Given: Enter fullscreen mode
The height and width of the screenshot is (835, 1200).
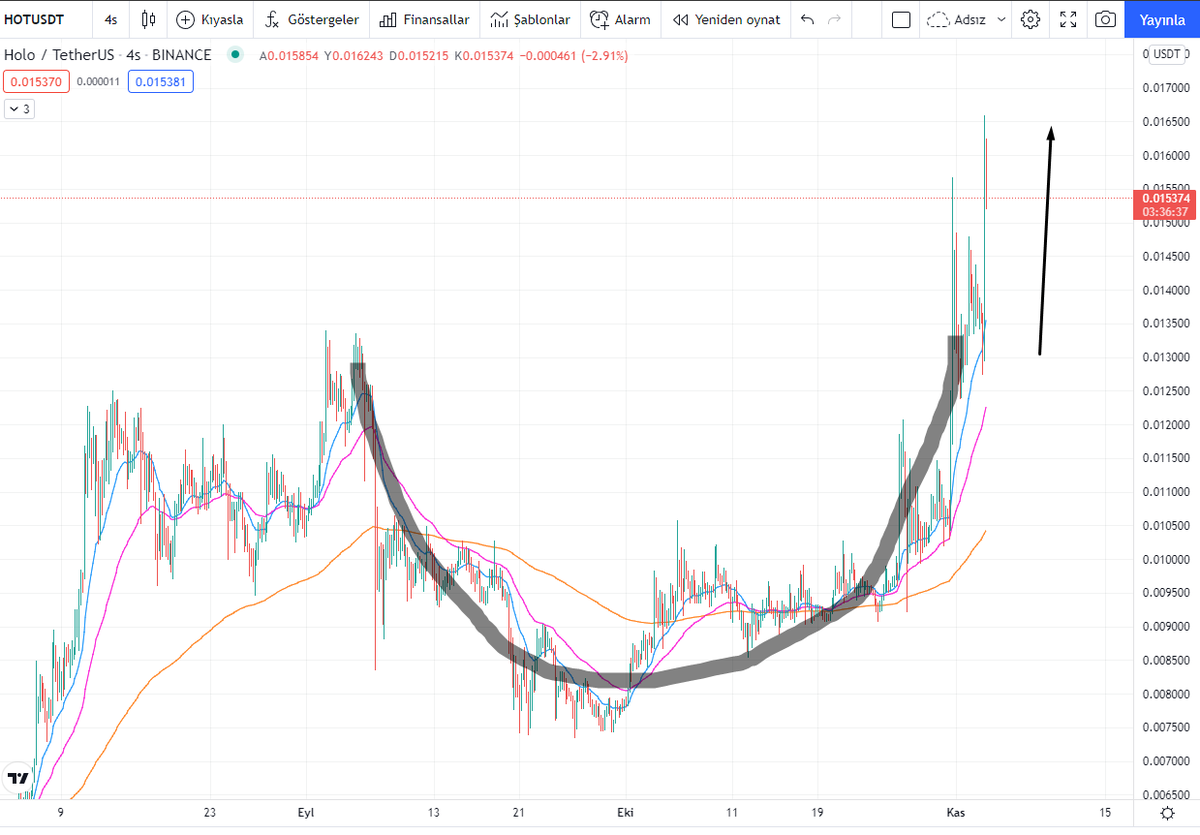Looking at the screenshot, I should point(1068,19).
